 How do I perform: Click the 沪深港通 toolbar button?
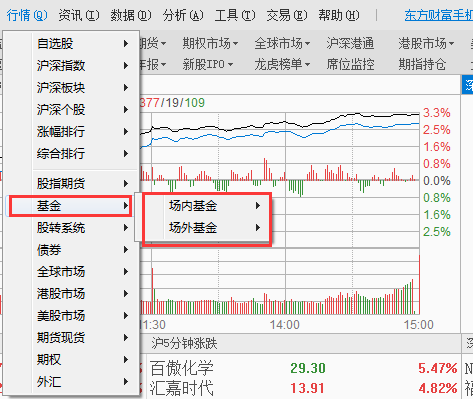(350, 43)
